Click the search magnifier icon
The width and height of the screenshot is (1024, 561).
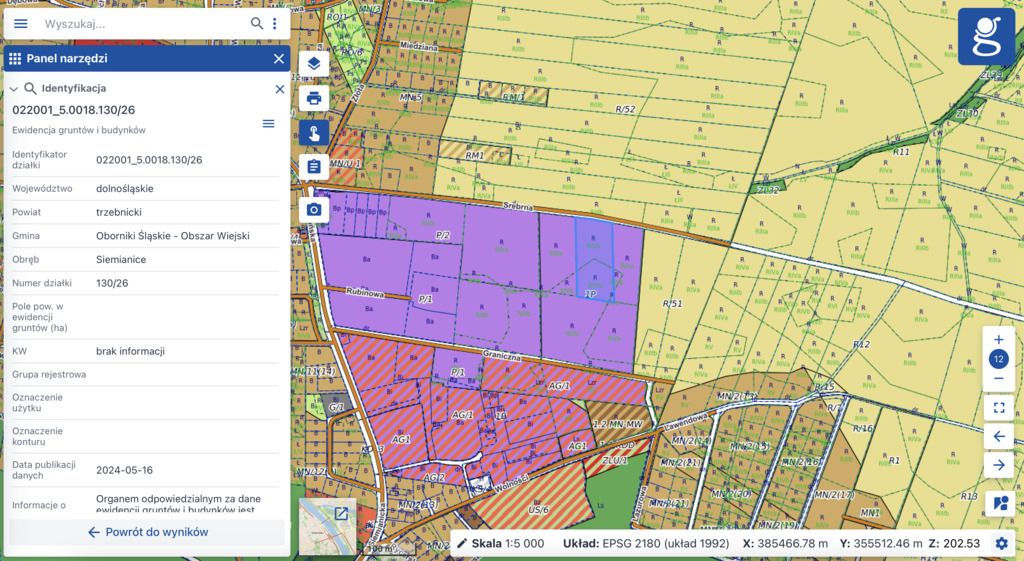[257, 23]
